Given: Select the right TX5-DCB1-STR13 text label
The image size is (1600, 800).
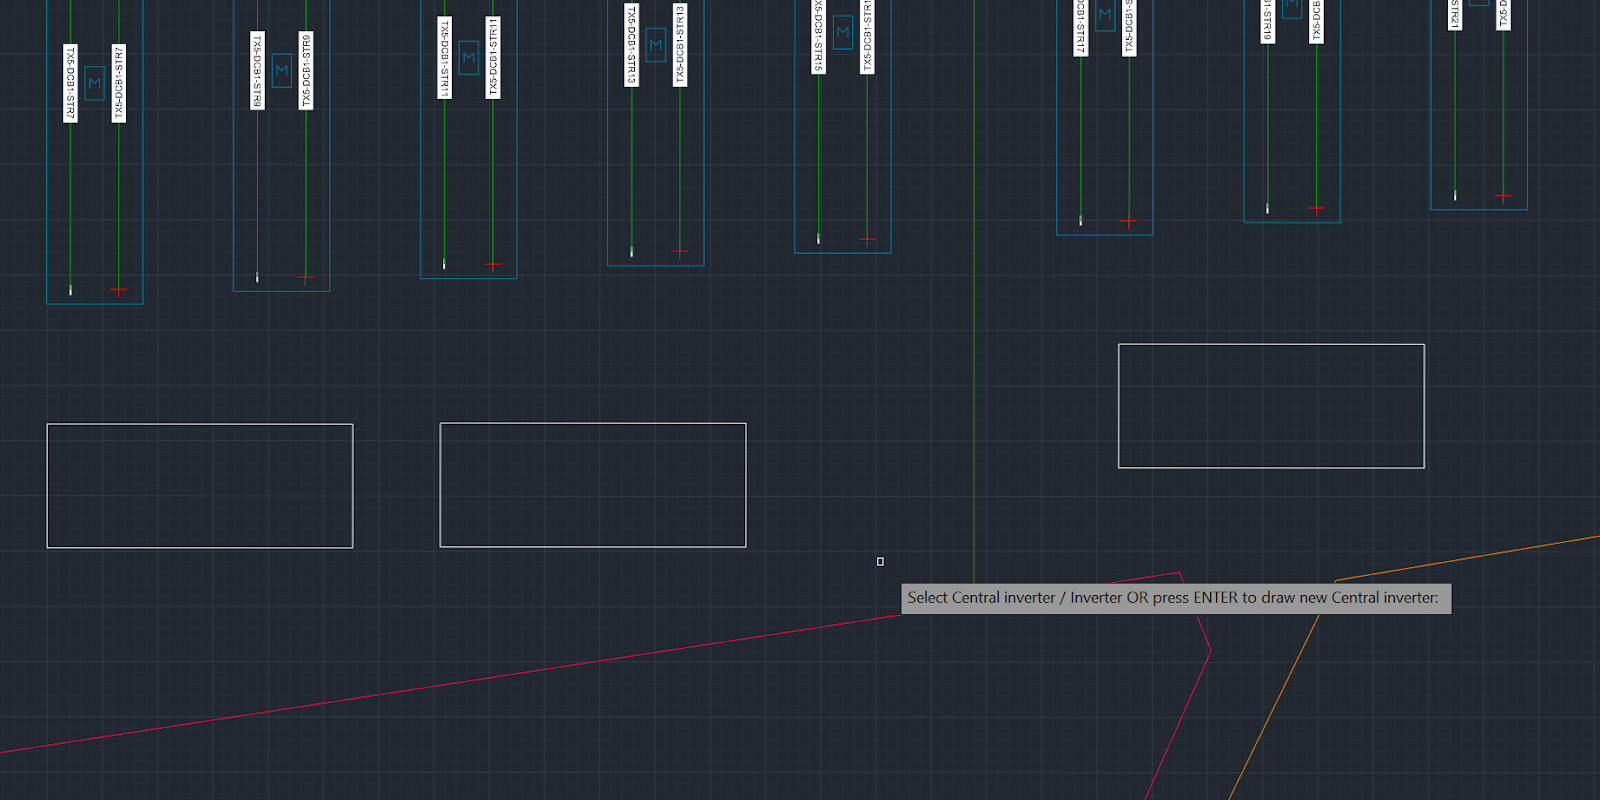Looking at the screenshot, I should 680,45.
